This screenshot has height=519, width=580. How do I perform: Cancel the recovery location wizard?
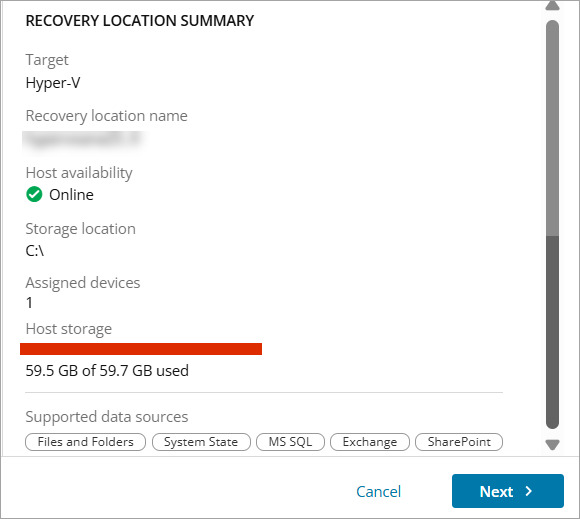point(378,492)
